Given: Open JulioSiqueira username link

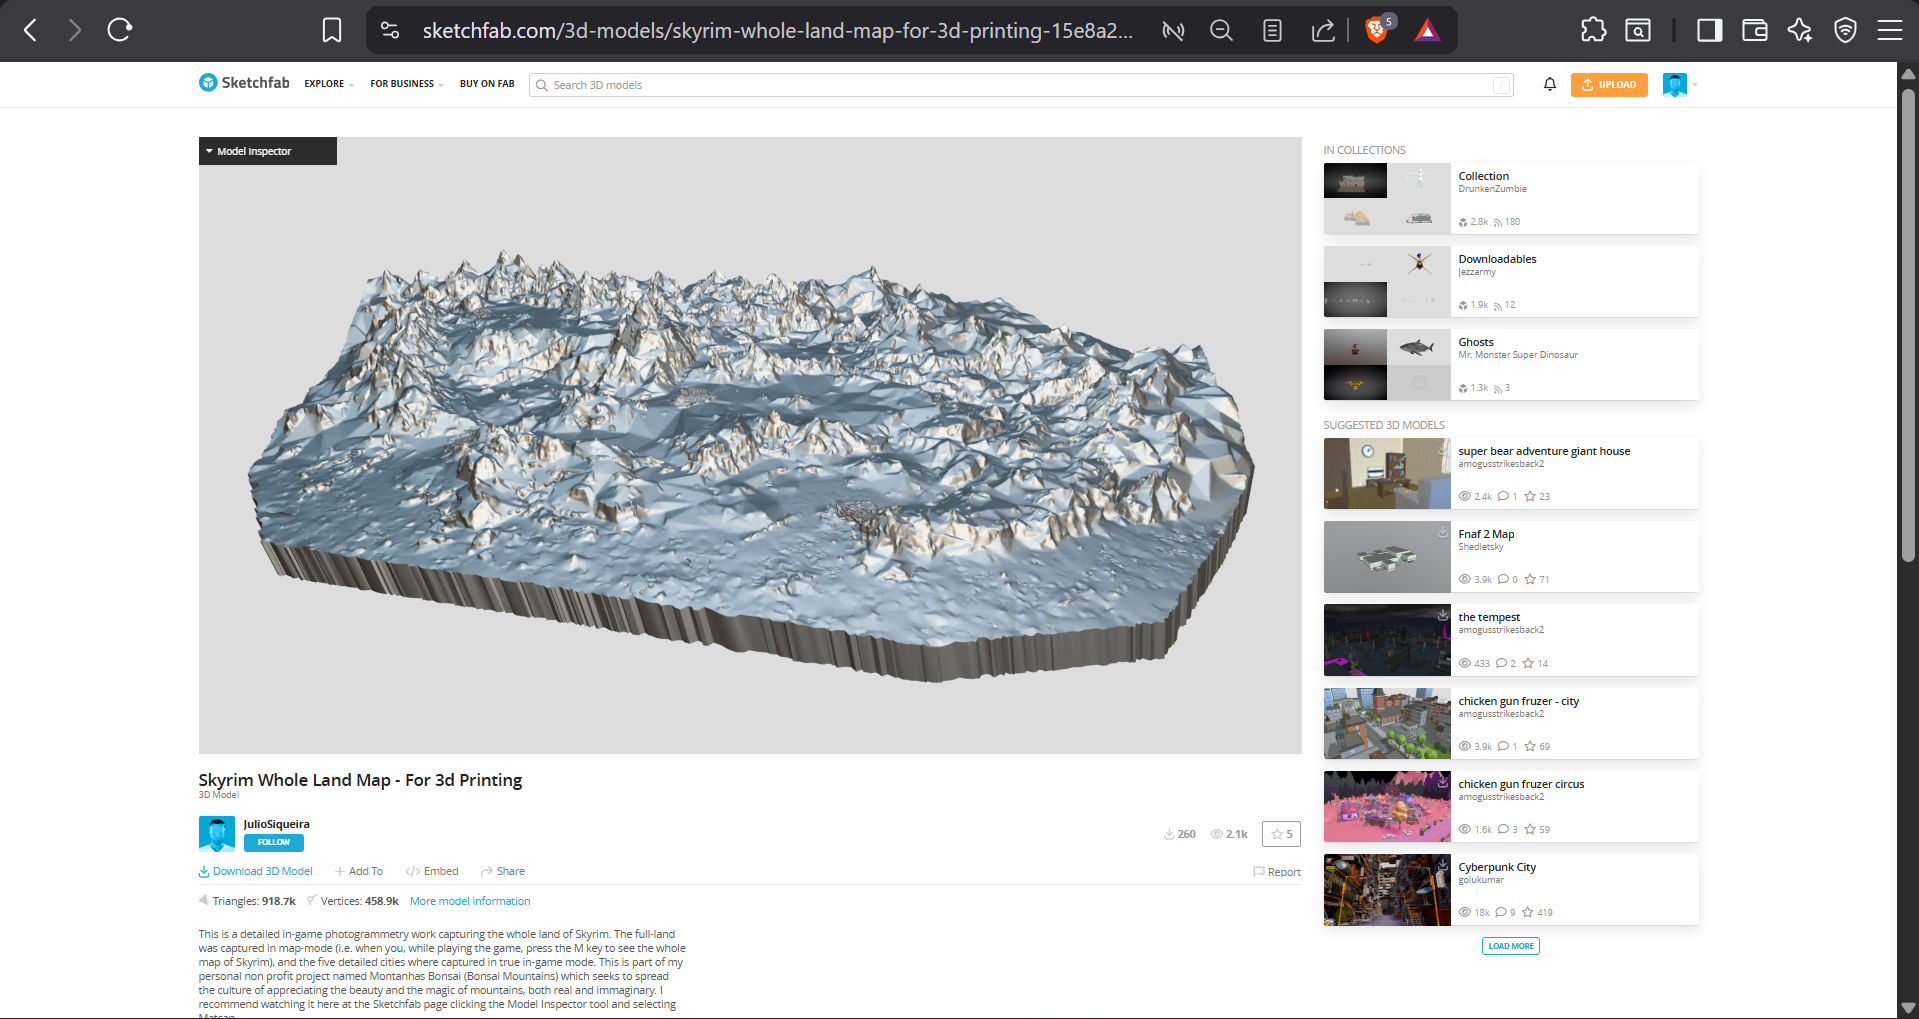Looking at the screenshot, I should click(276, 824).
